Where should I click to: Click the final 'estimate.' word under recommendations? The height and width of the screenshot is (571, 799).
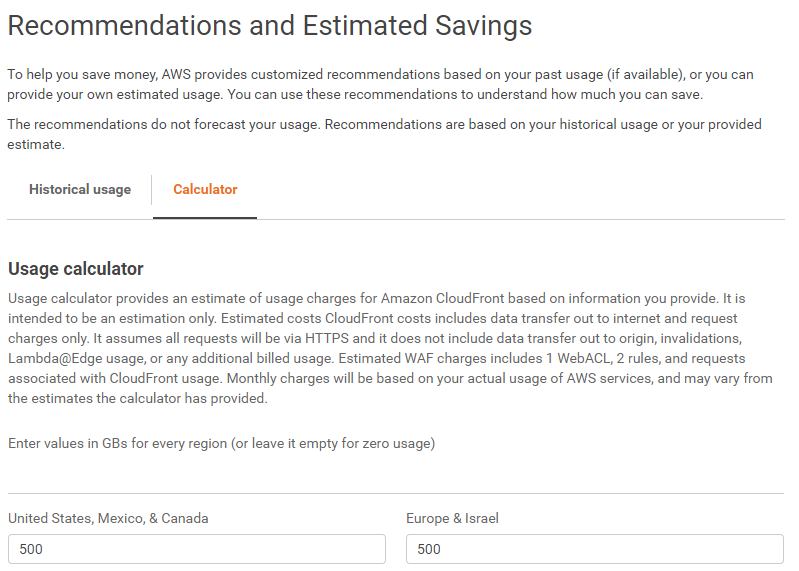click(36, 145)
